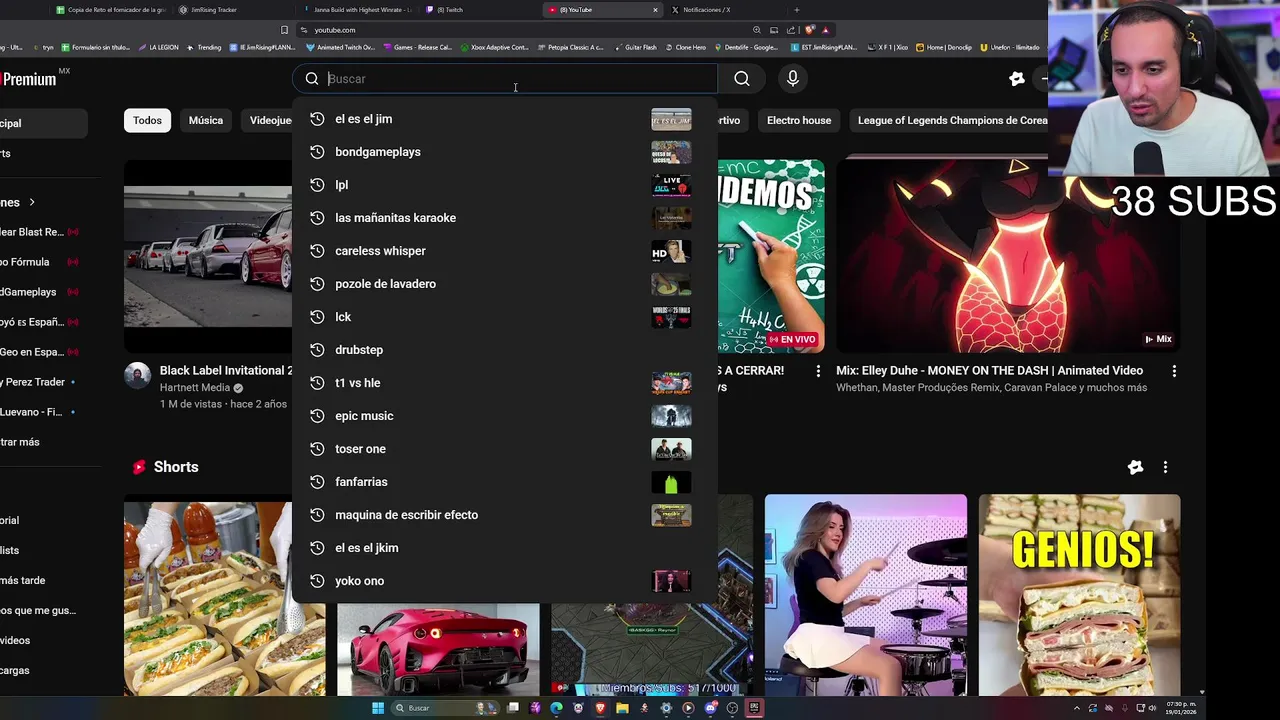Select the 'Electro house' filter chip
This screenshot has width=1280, height=720.
[x=799, y=120]
